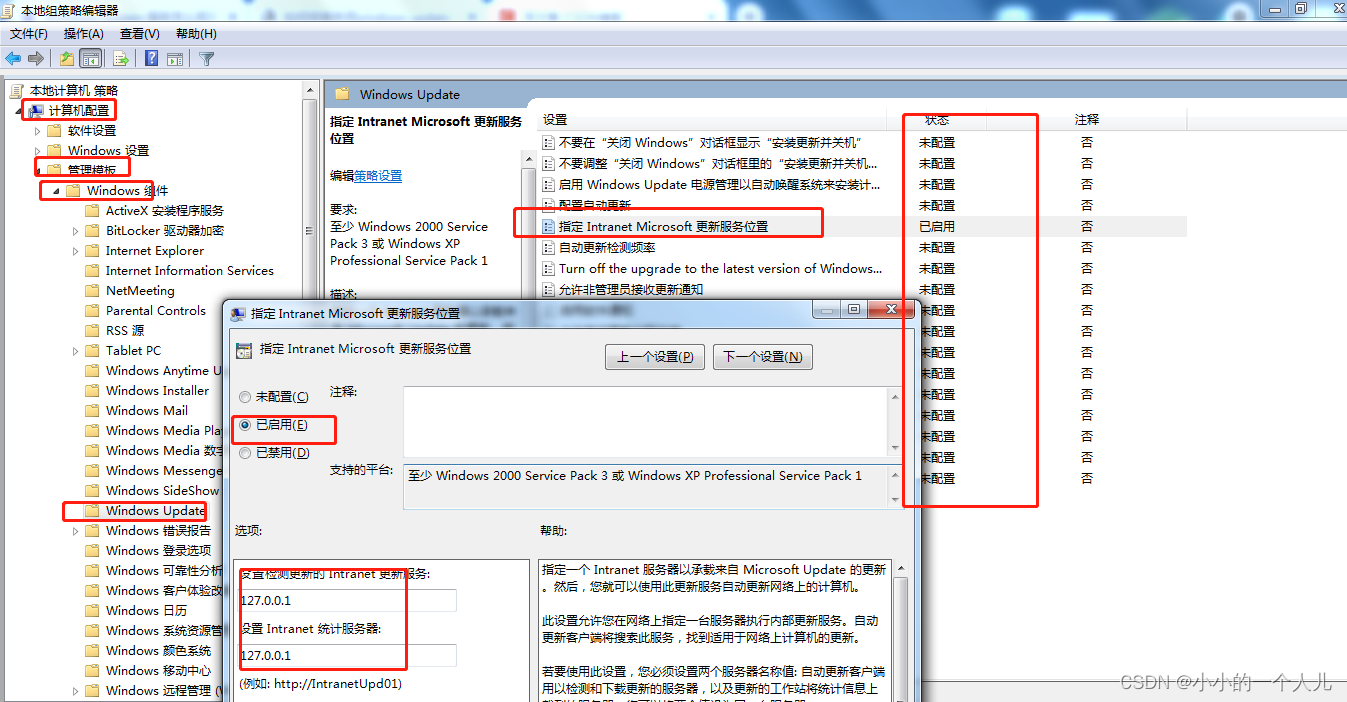1347x702 pixels.
Task: Click the Windows Update folder icon in tree
Action: click(x=93, y=510)
